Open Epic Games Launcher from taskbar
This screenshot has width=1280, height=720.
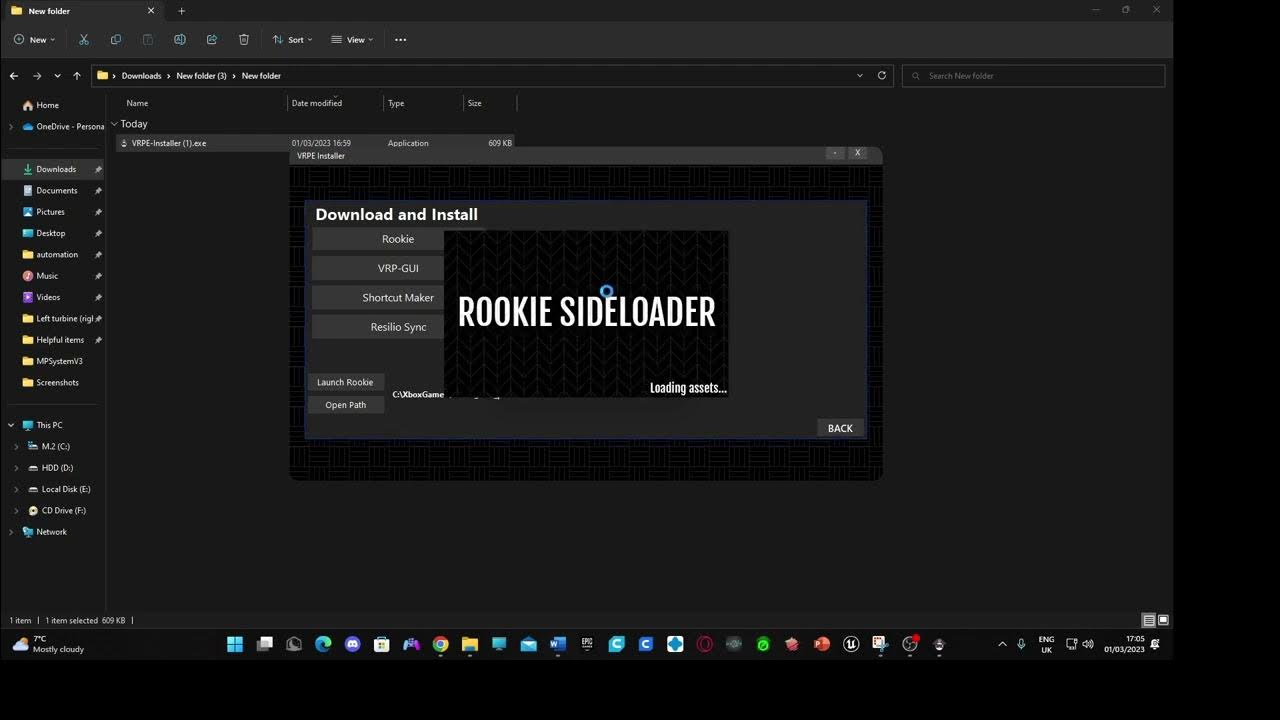coord(587,644)
